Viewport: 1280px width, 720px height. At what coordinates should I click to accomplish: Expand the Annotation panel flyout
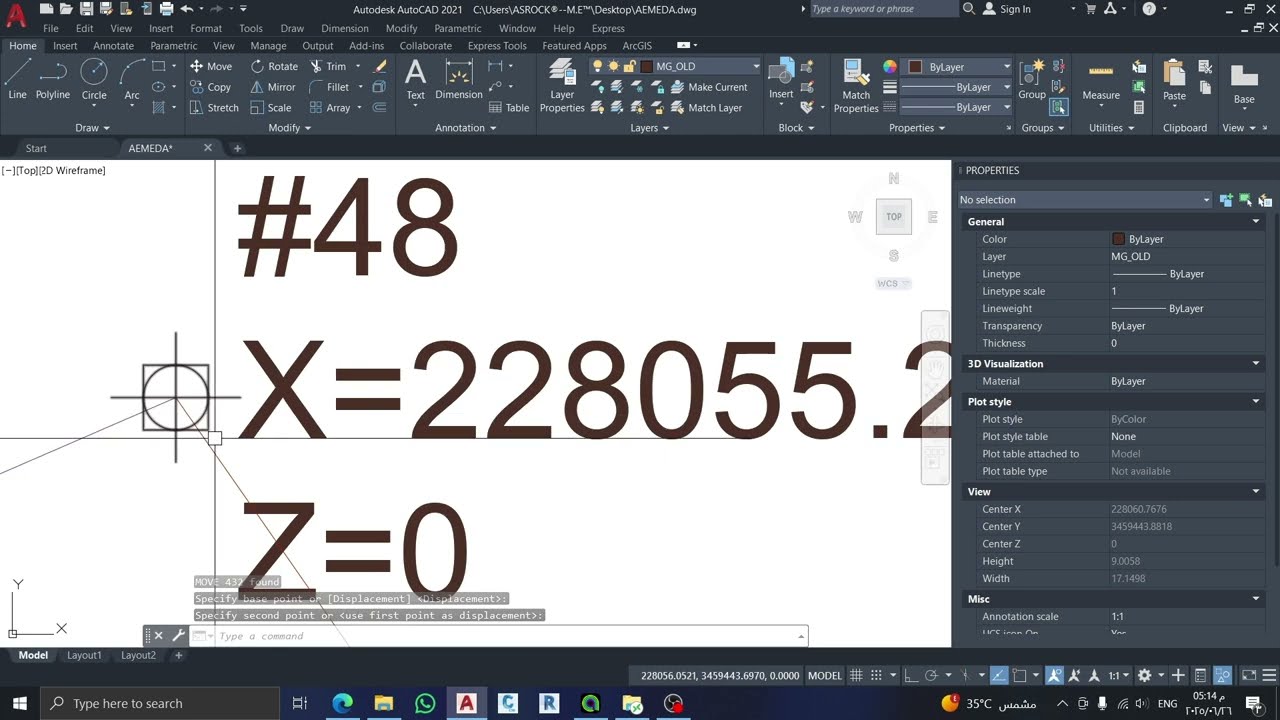(x=466, y=128)
